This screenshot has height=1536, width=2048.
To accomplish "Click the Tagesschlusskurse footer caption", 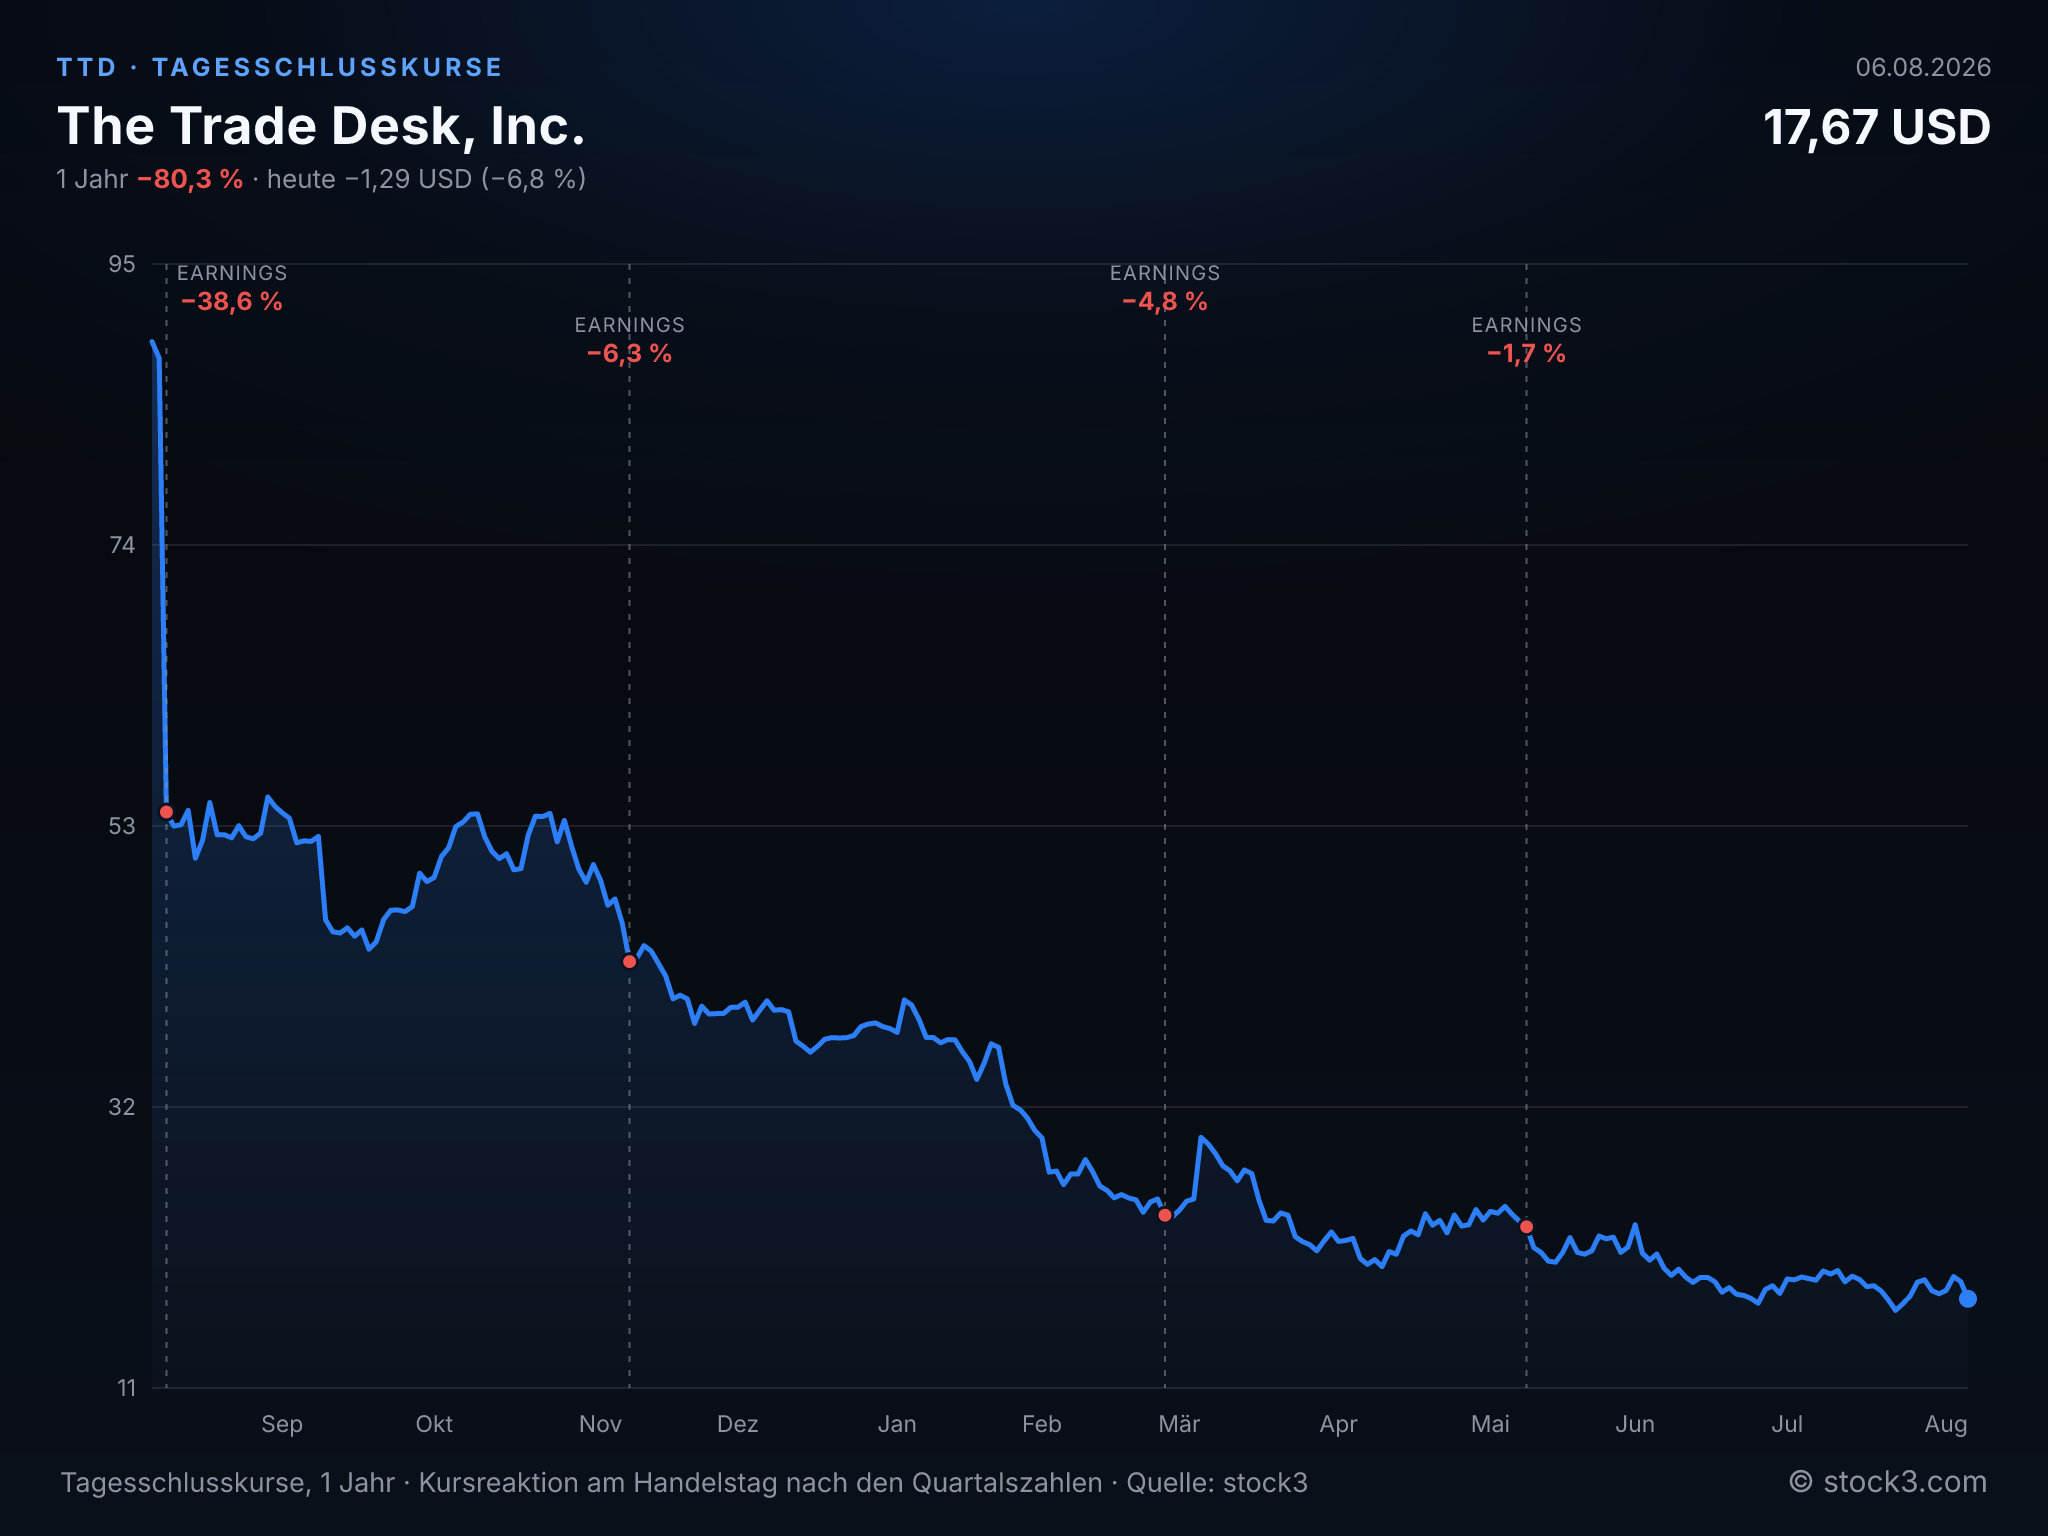I will pos(684,1483).
